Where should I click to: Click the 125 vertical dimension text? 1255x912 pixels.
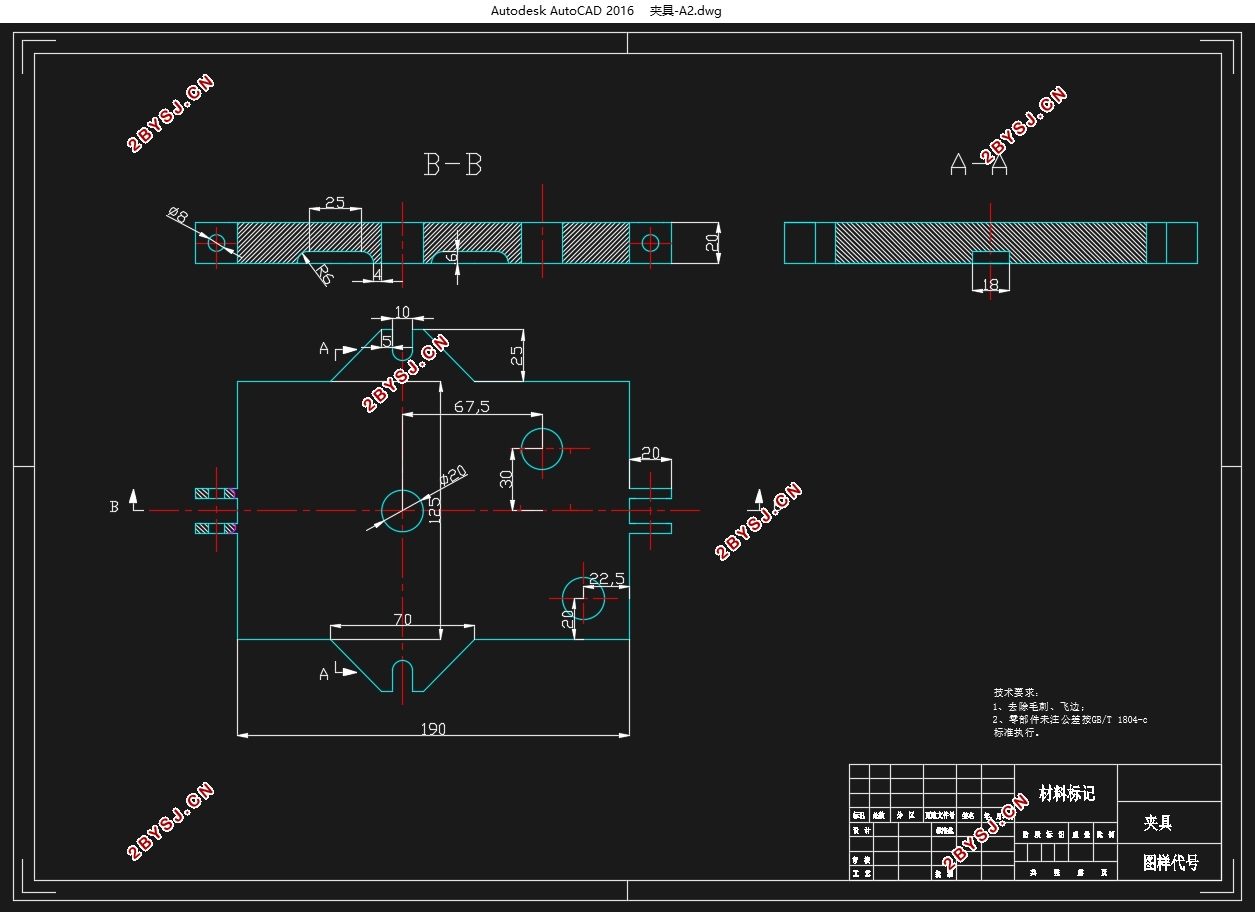(x=433, y=510)
